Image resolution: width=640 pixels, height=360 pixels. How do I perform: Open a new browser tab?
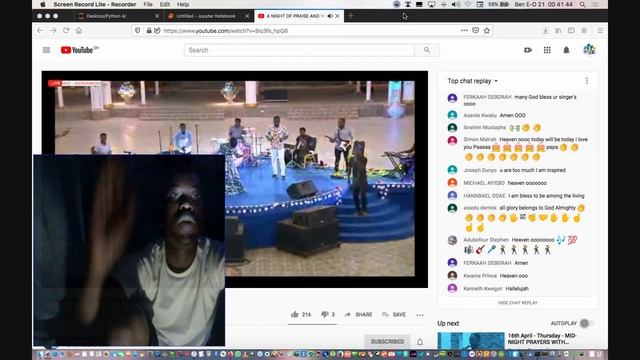tap(351, 16)
